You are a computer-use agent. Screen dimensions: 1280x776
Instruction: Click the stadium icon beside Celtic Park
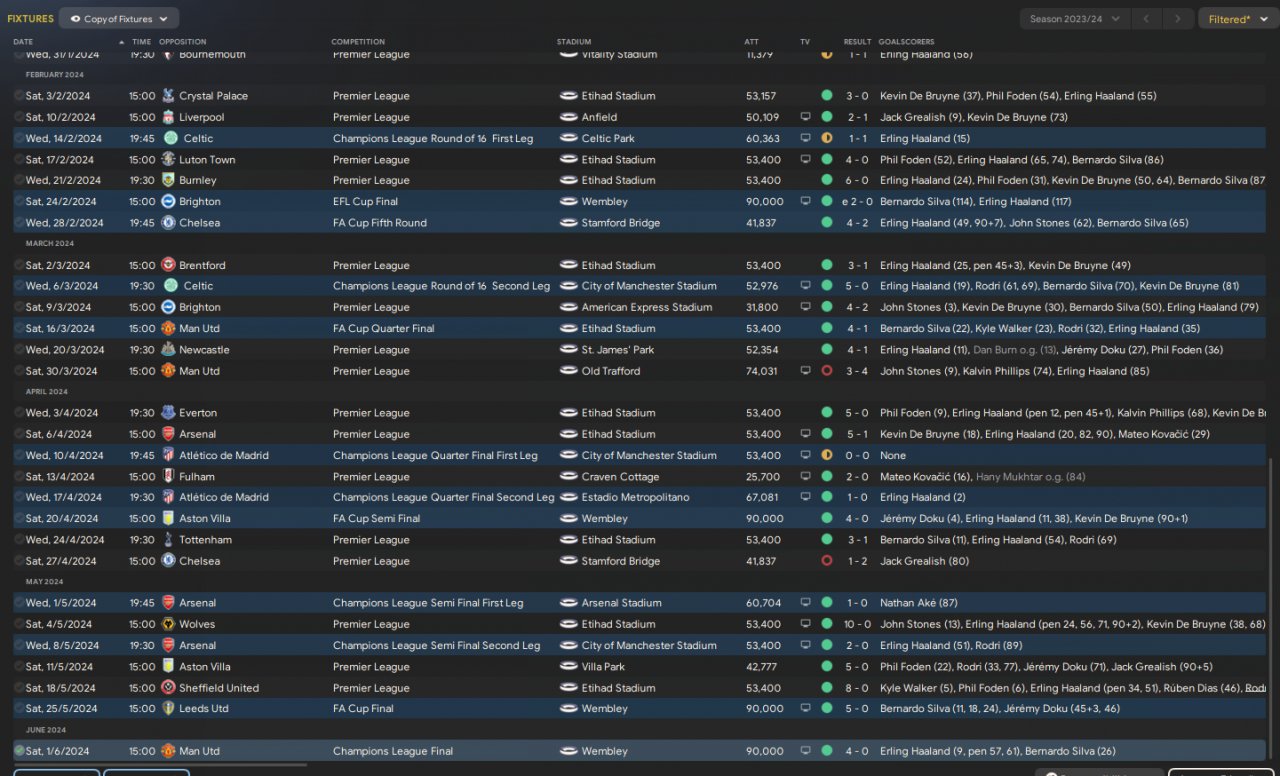(569, 138)
